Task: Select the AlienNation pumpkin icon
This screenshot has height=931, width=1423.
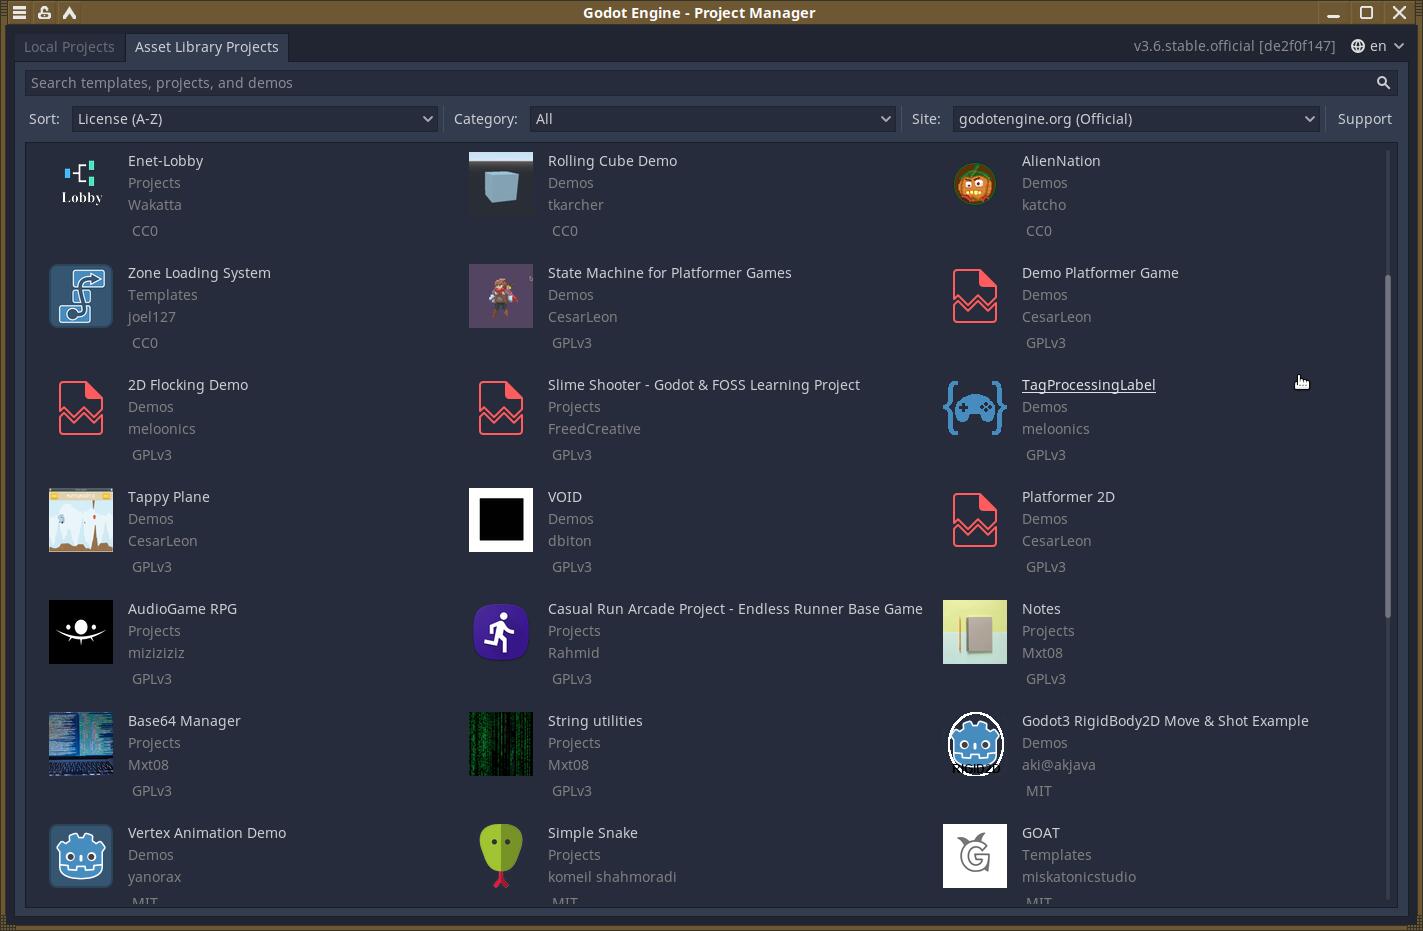Action: [x=974, y=184]
